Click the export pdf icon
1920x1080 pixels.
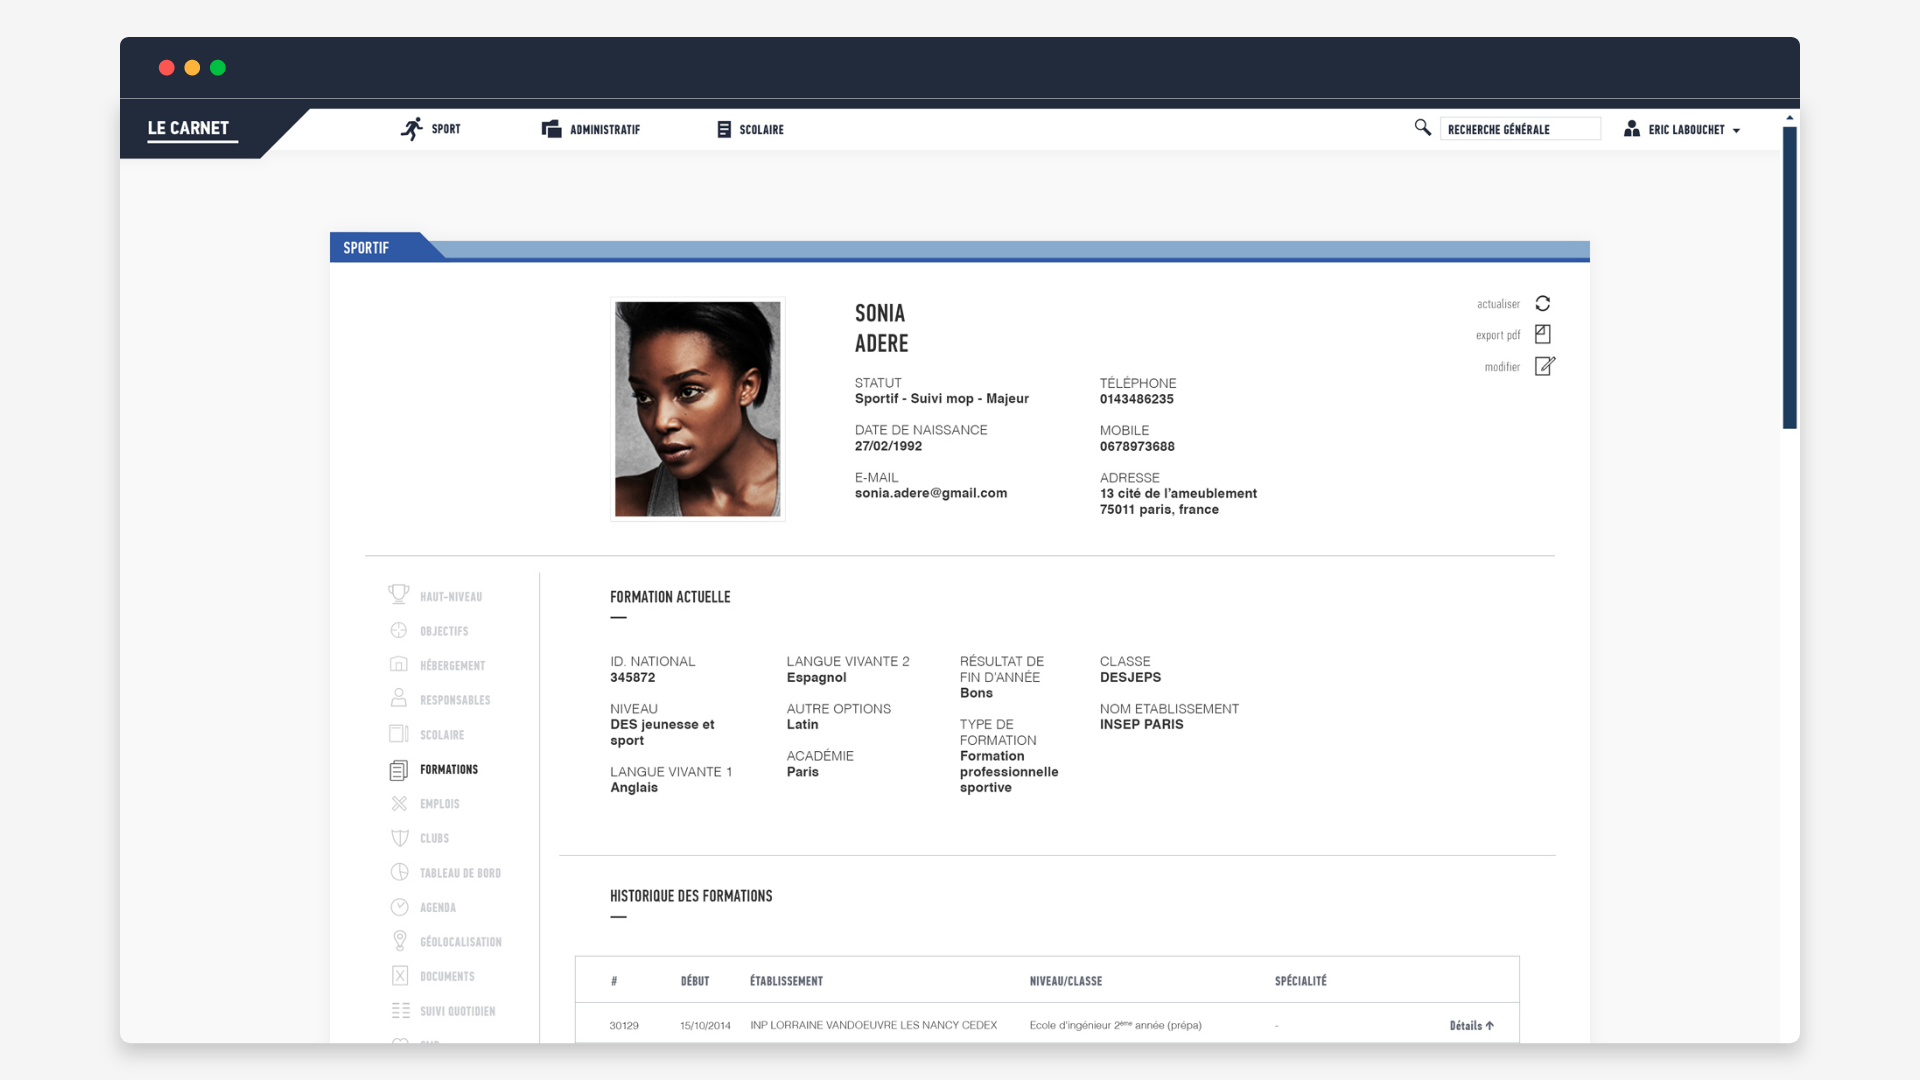[x=1542, y=335]
